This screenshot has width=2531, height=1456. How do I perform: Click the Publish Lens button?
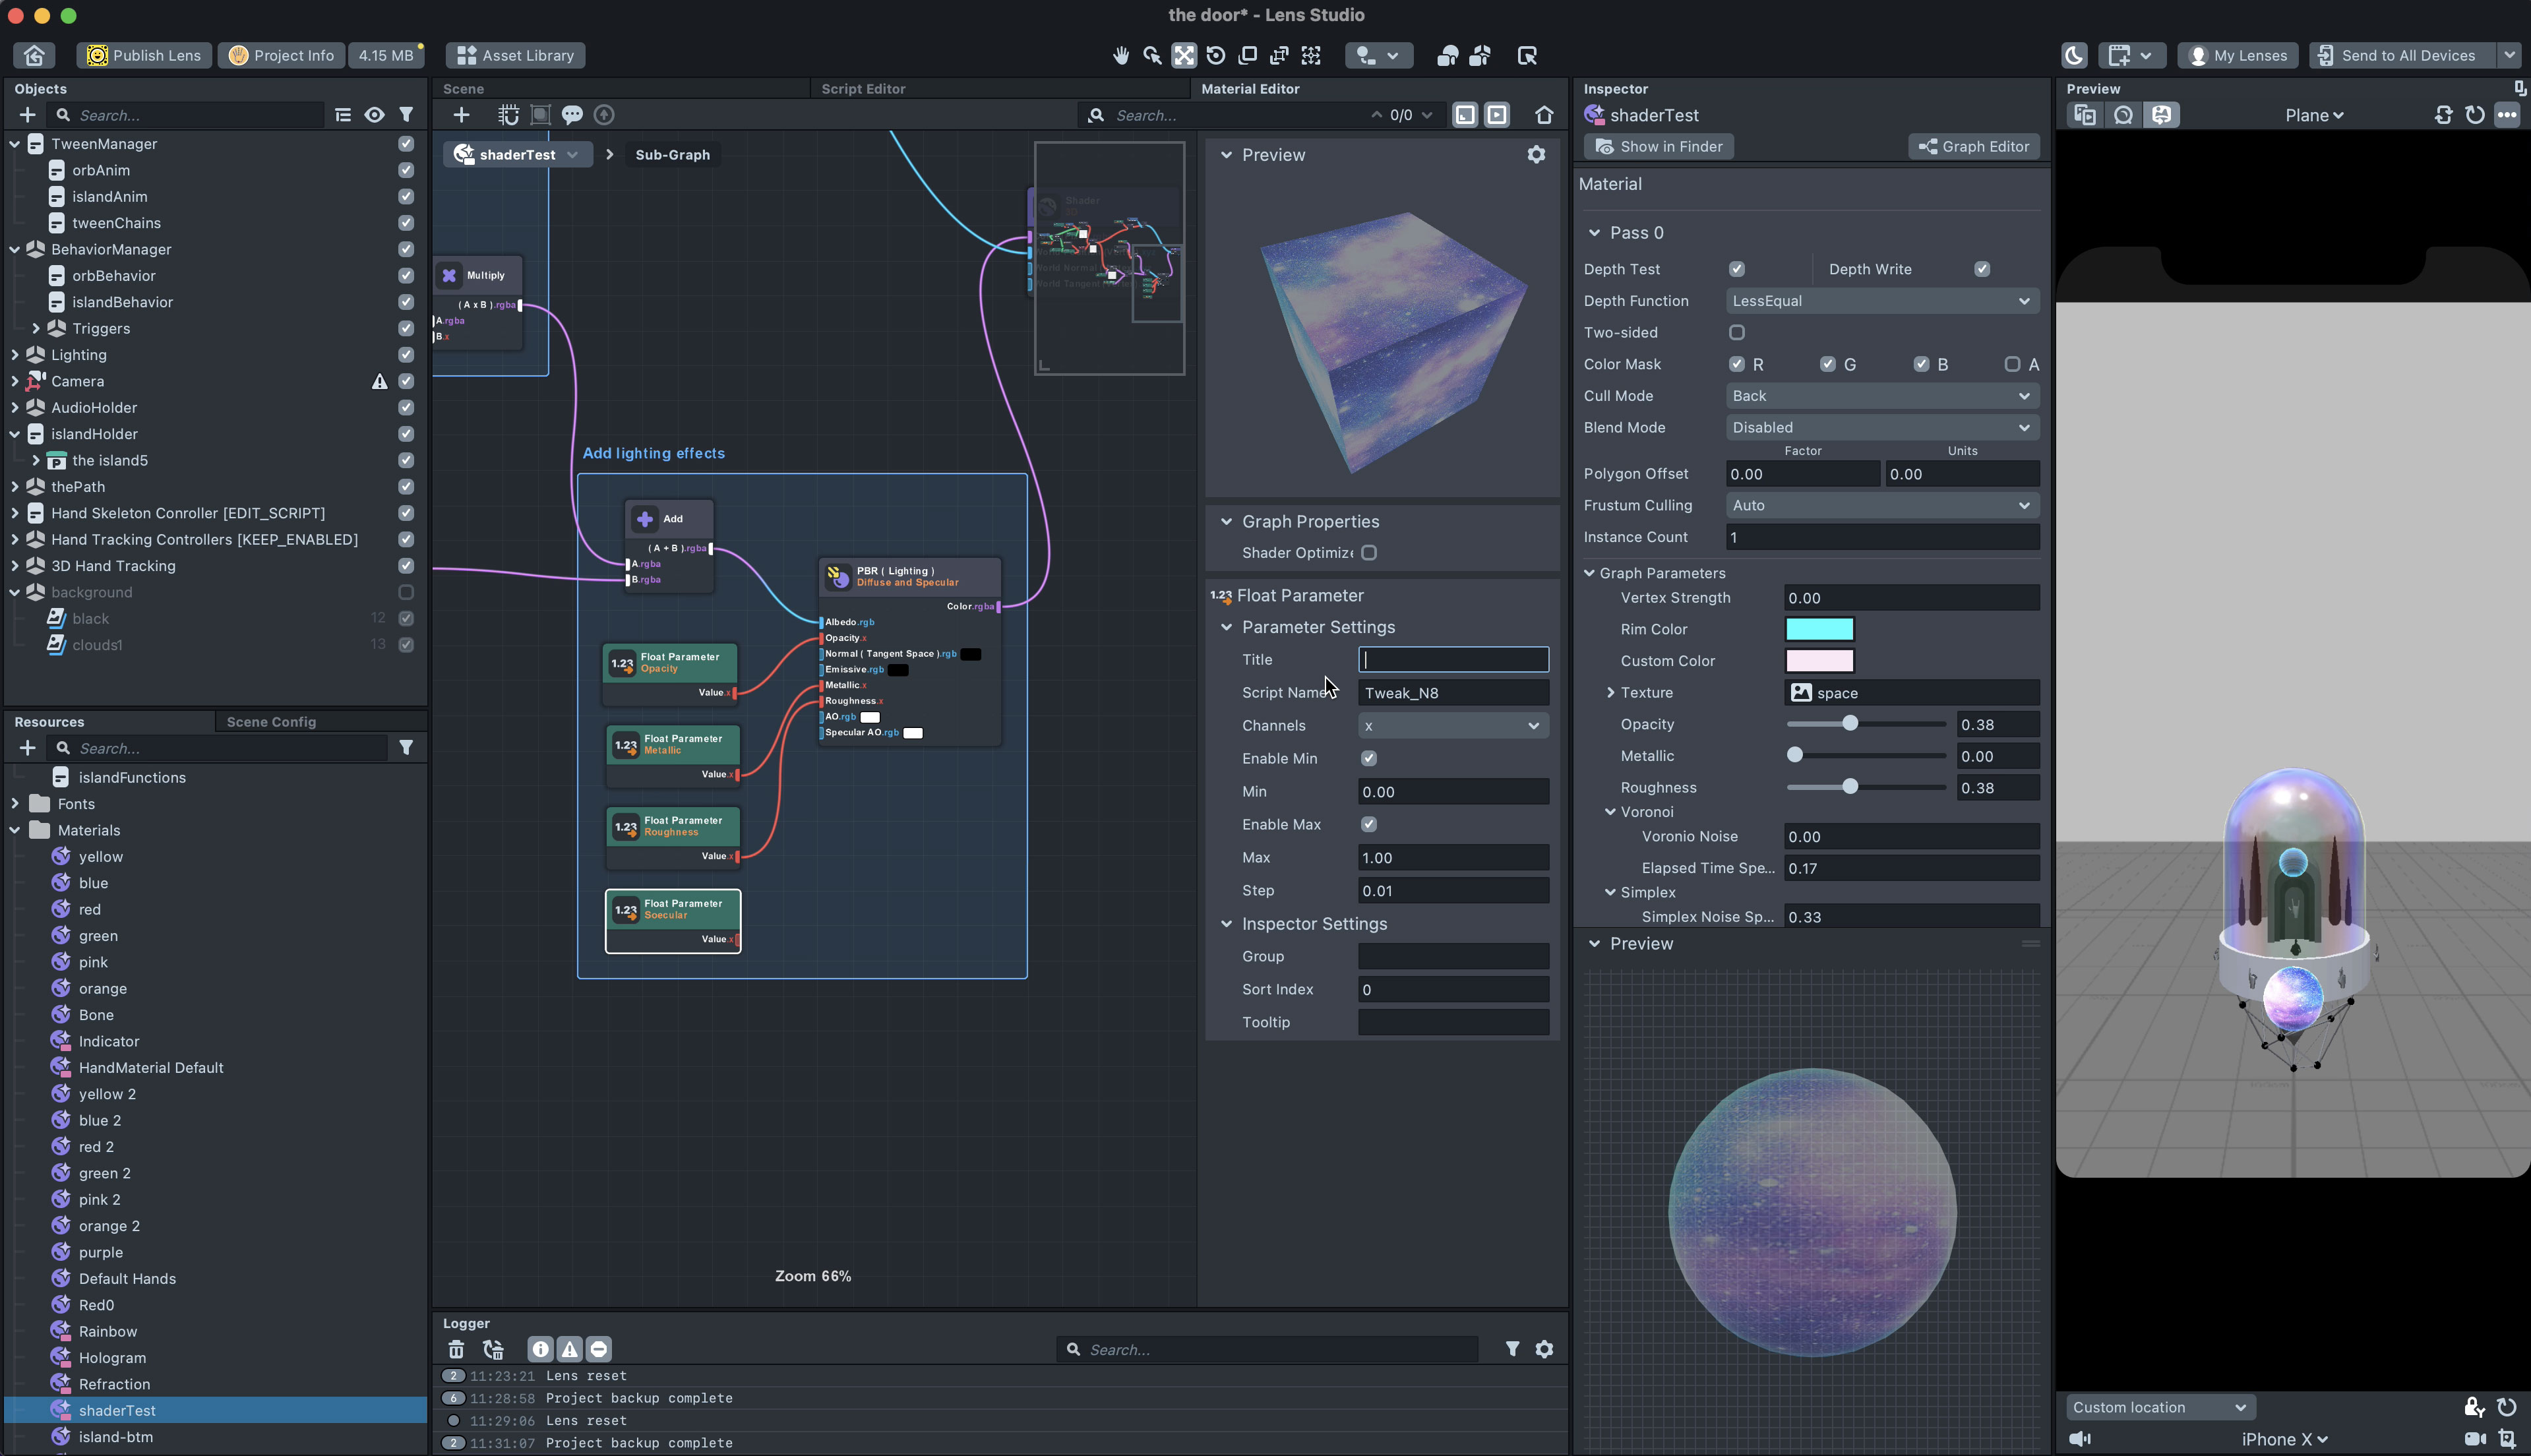[x=143, y=55]
